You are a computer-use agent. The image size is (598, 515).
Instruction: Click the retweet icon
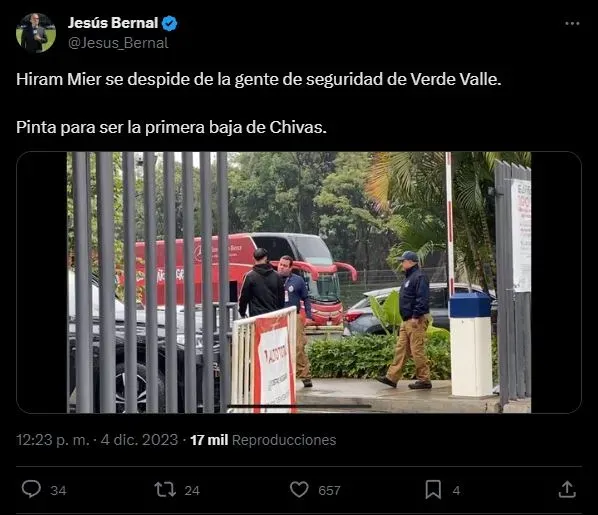pyautogui.click(x=165, y=489)
